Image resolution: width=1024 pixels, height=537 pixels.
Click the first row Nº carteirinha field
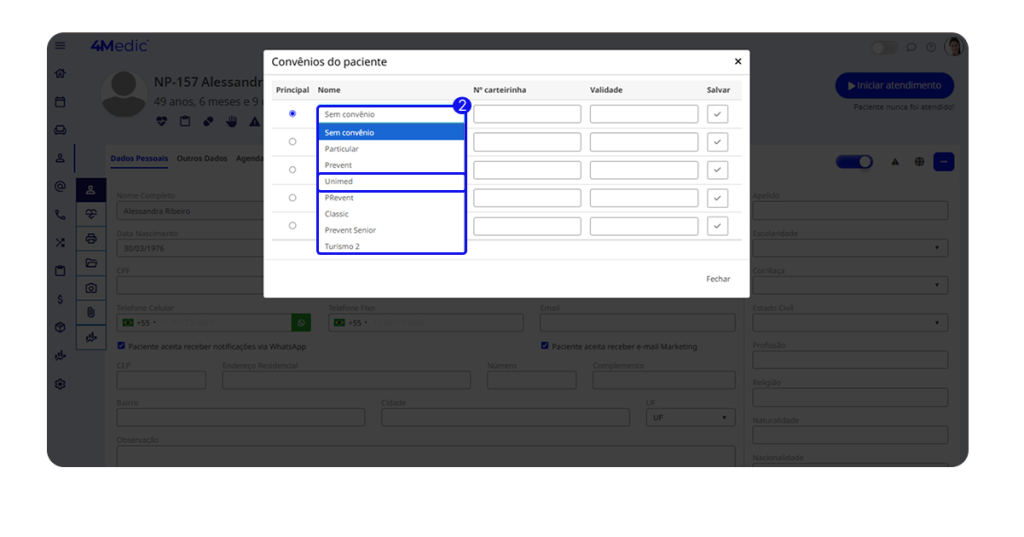tap(527, 114)
